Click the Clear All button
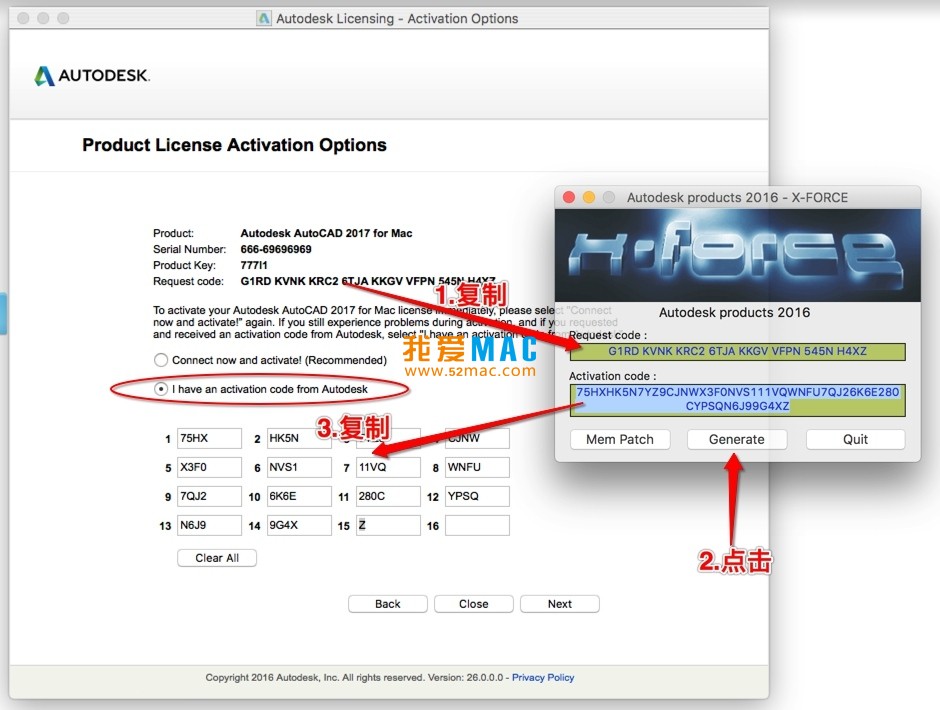Viewport: 940px width, 710px height. [x=217, y=558]
